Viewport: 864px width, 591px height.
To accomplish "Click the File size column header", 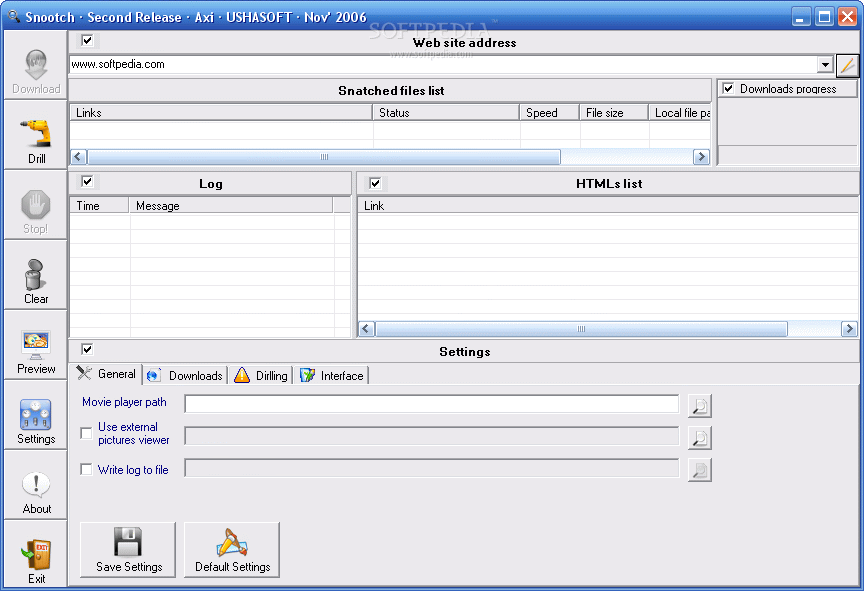I will [x=614, y=112].
